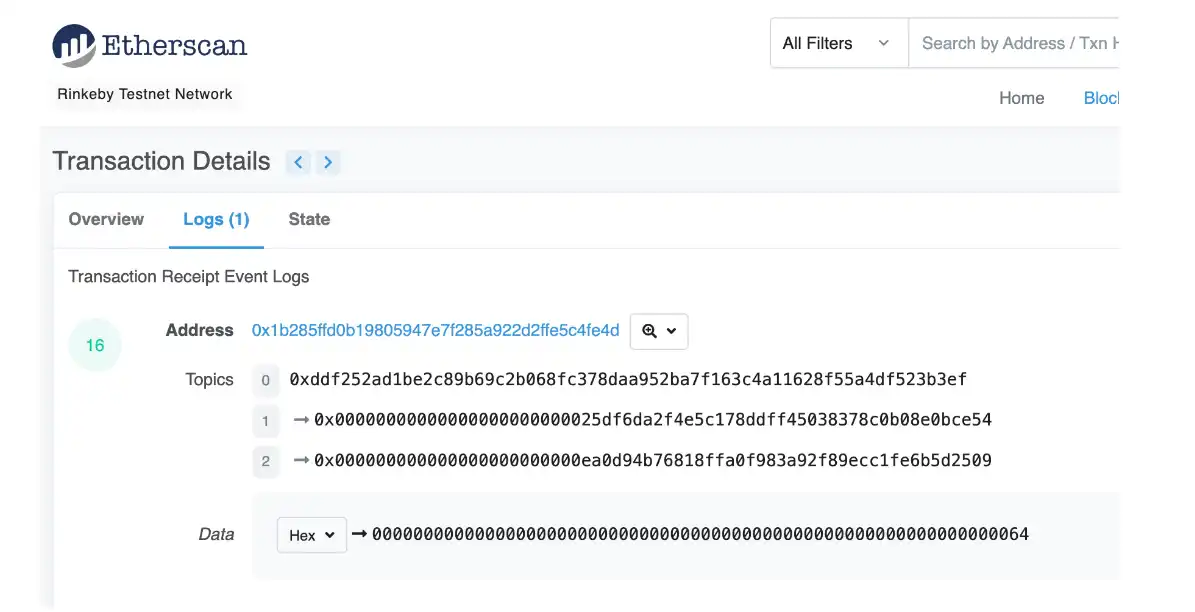The height and width of the screenshot is (612, 1195).
Task: Go to previous transaction with left chevron
Action: (x=298, y=162)
